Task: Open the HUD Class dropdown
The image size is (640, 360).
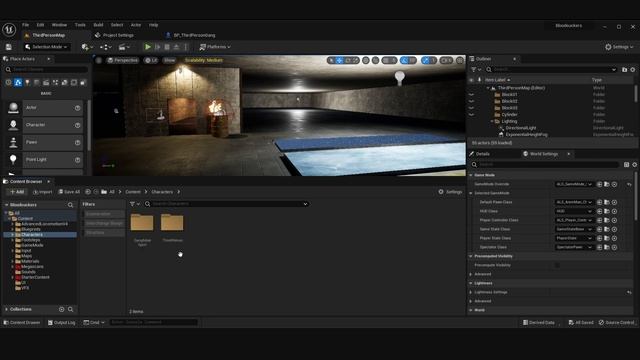Action: 574,211
